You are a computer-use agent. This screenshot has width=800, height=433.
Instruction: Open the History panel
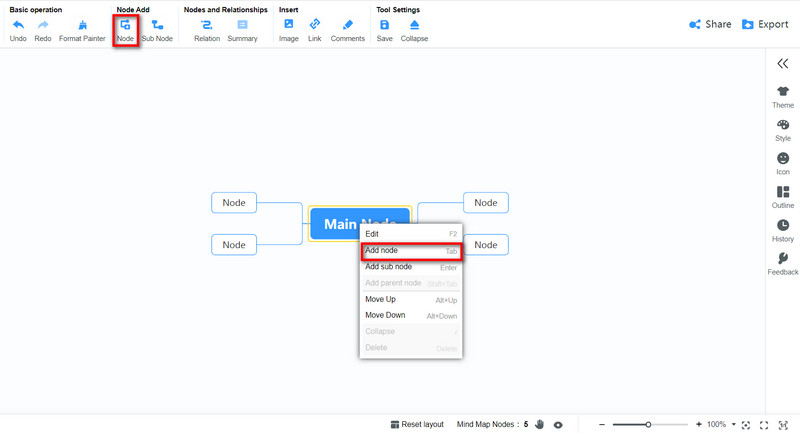[x=783, y=226]
